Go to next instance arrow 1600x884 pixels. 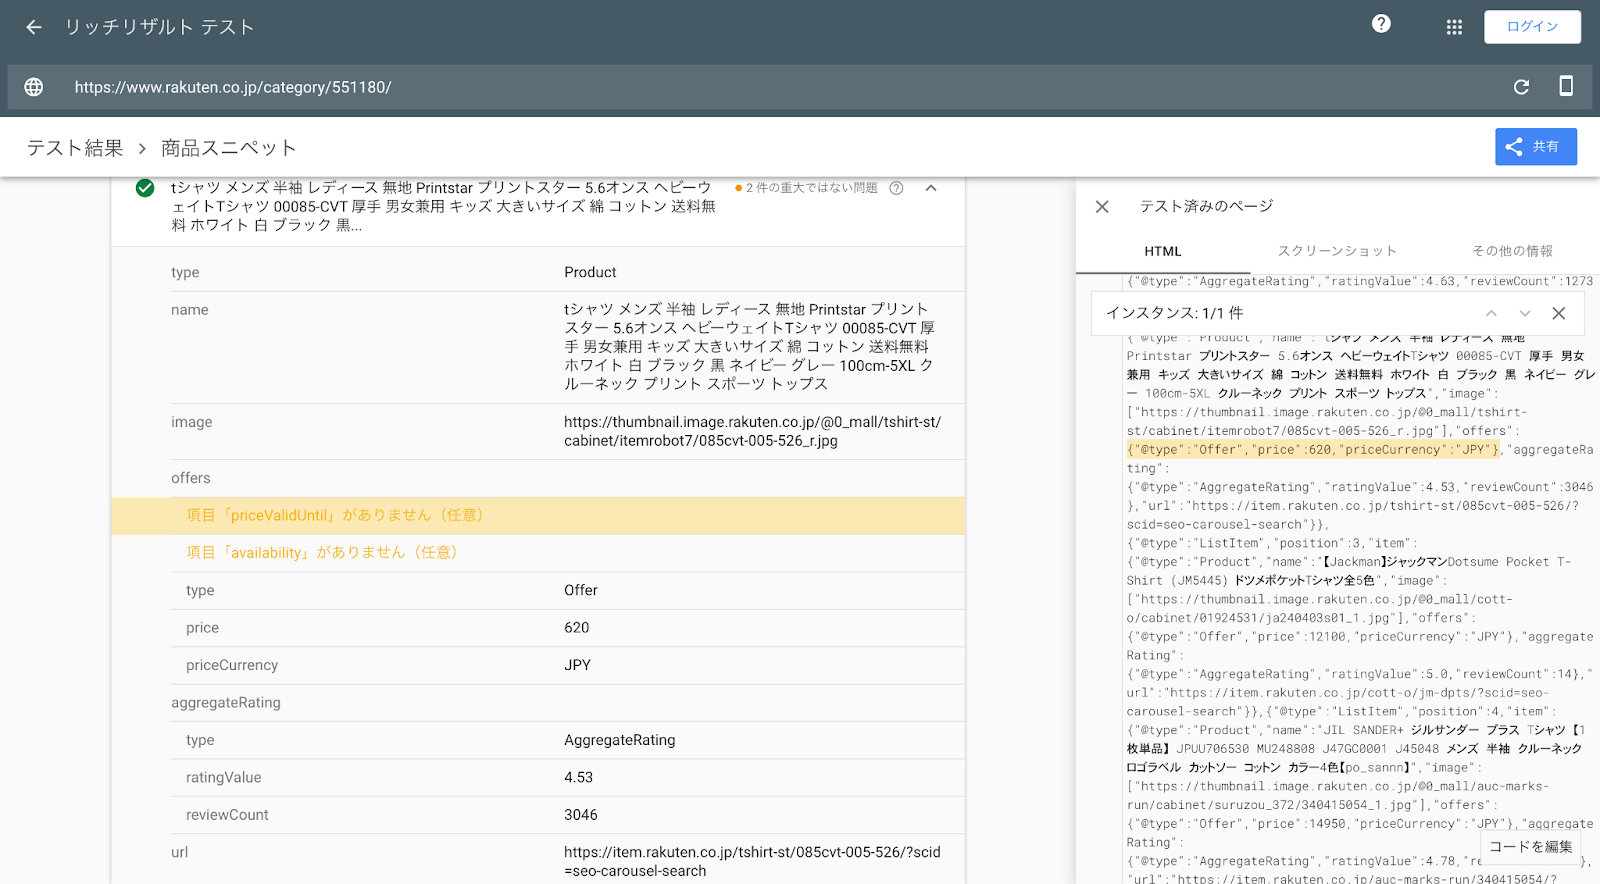[x=1525, y=313]
